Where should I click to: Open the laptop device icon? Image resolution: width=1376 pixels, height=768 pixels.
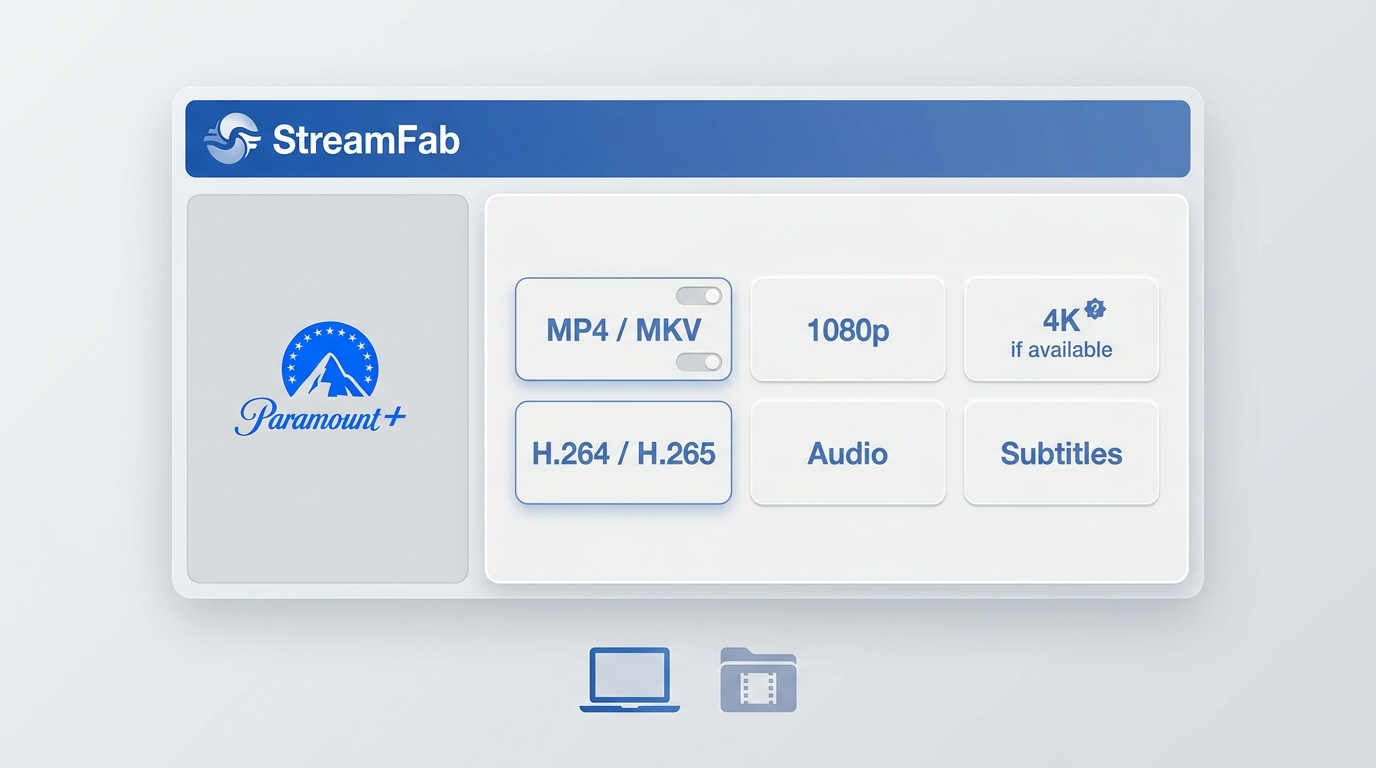(x=630, y=680)
